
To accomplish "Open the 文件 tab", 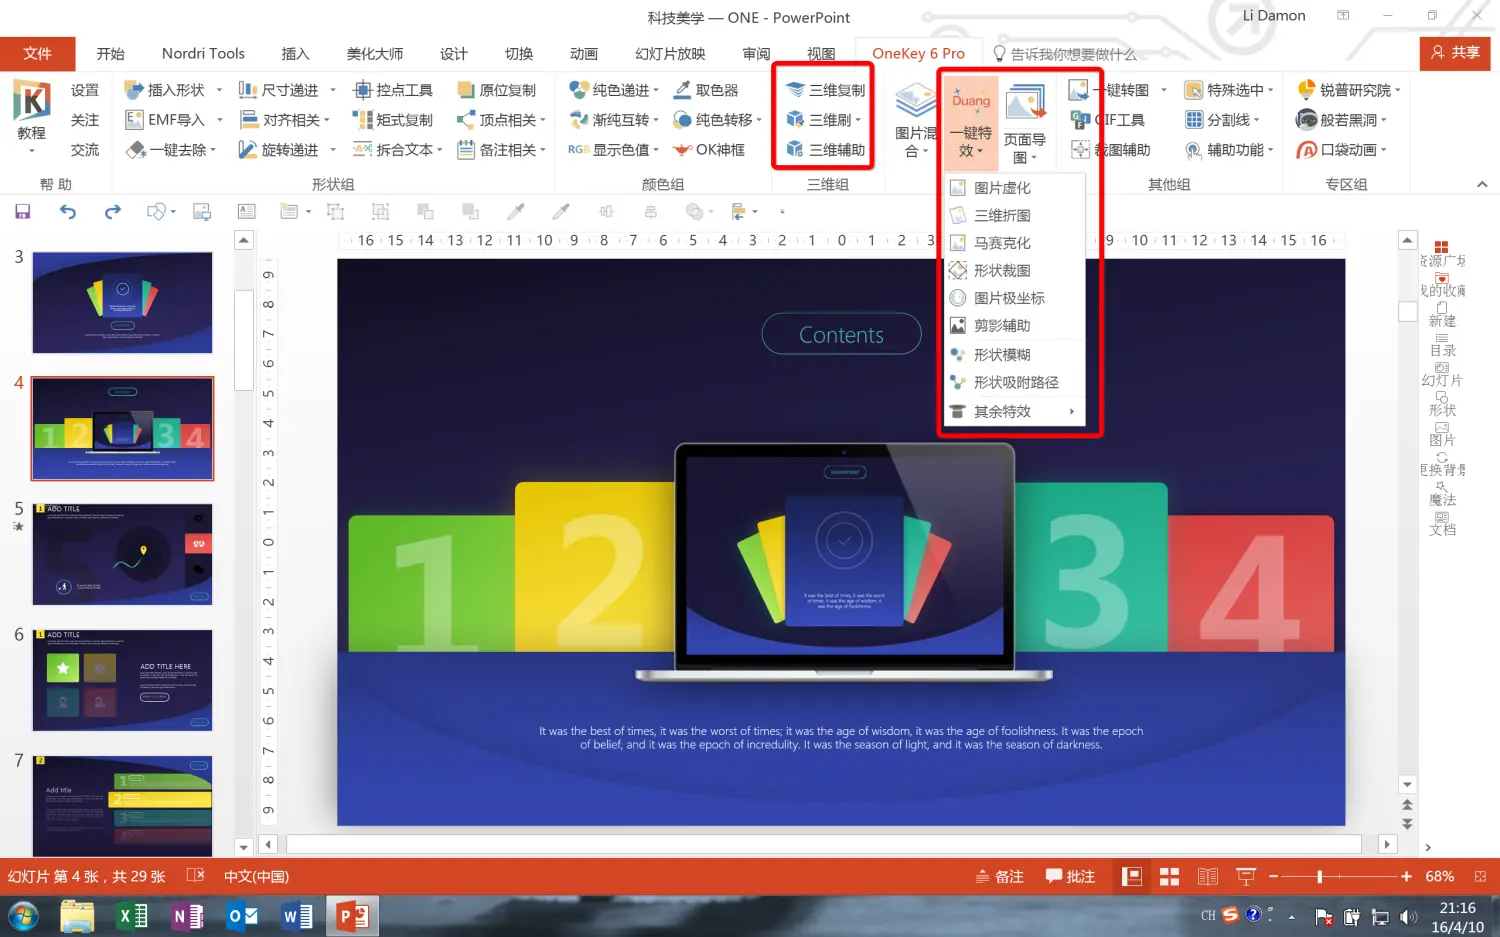I will point(38,54).
